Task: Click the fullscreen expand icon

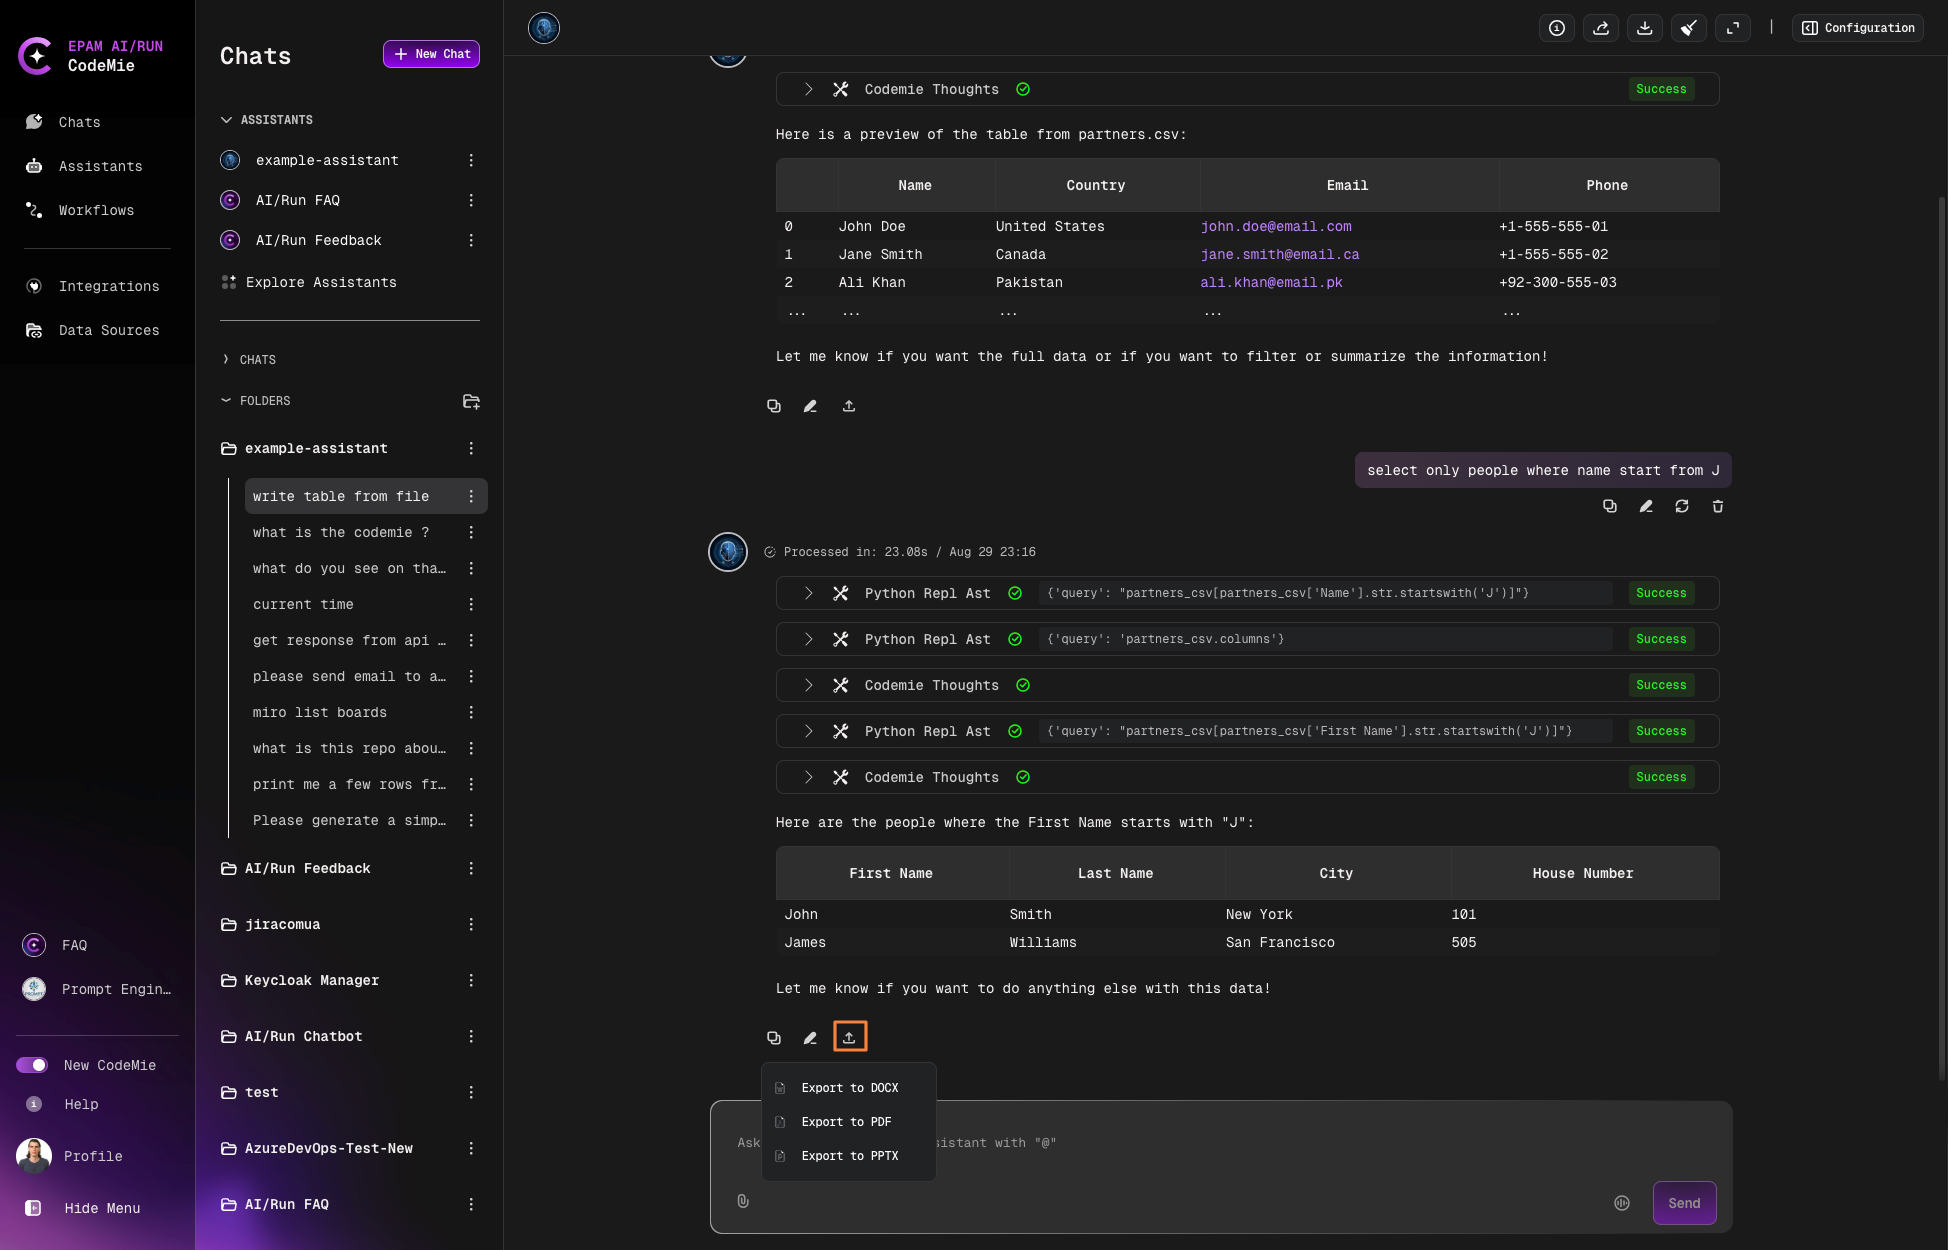Action: [1733, 28]
